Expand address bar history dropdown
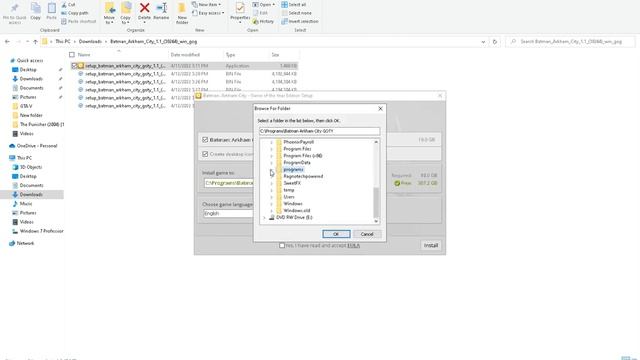Viewport: 640px width, 360px height. coord(483,42)
